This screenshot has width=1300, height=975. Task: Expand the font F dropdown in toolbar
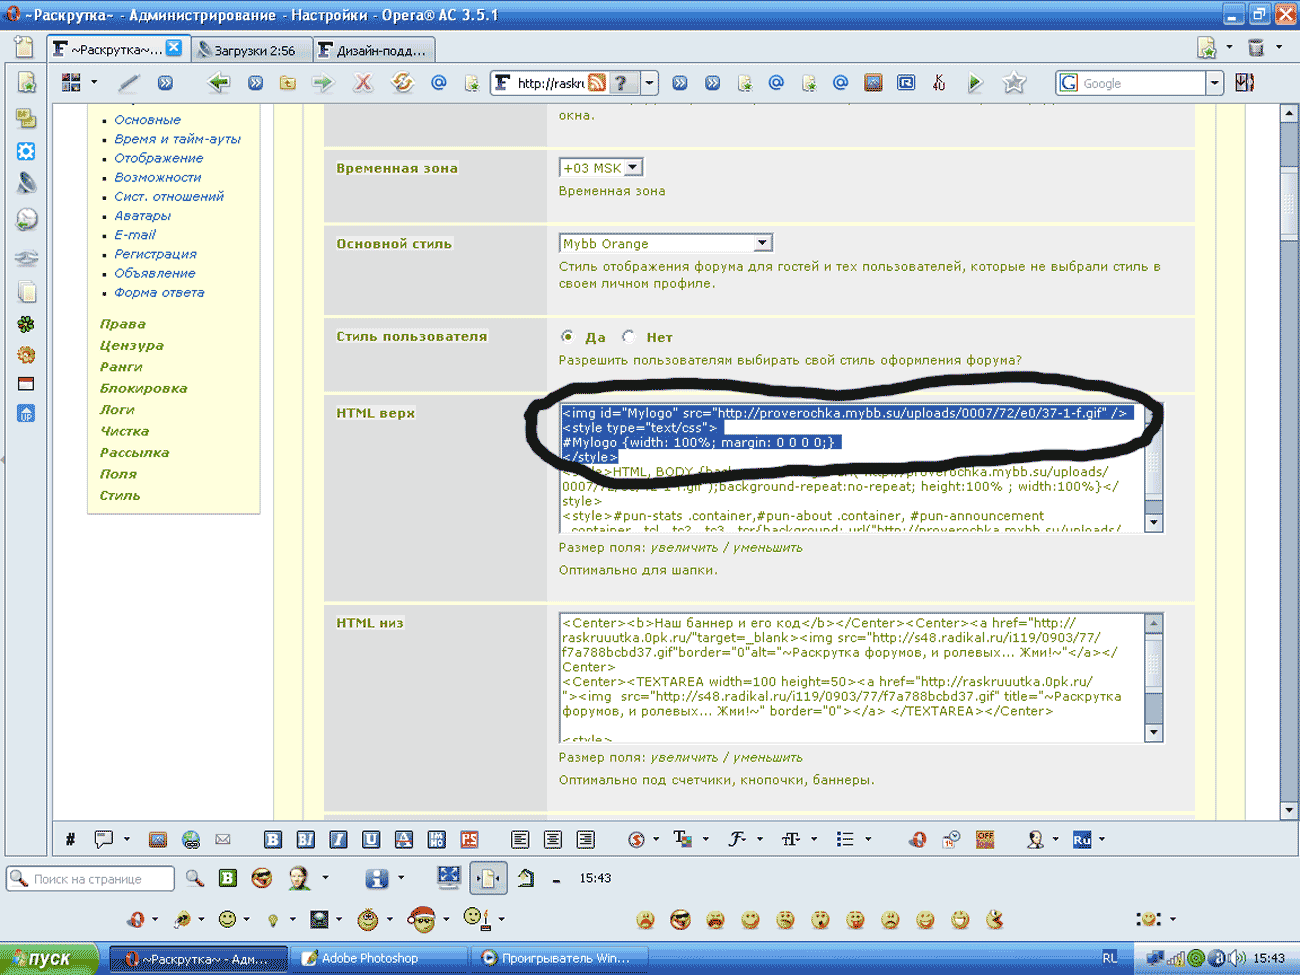coord(759,840)
